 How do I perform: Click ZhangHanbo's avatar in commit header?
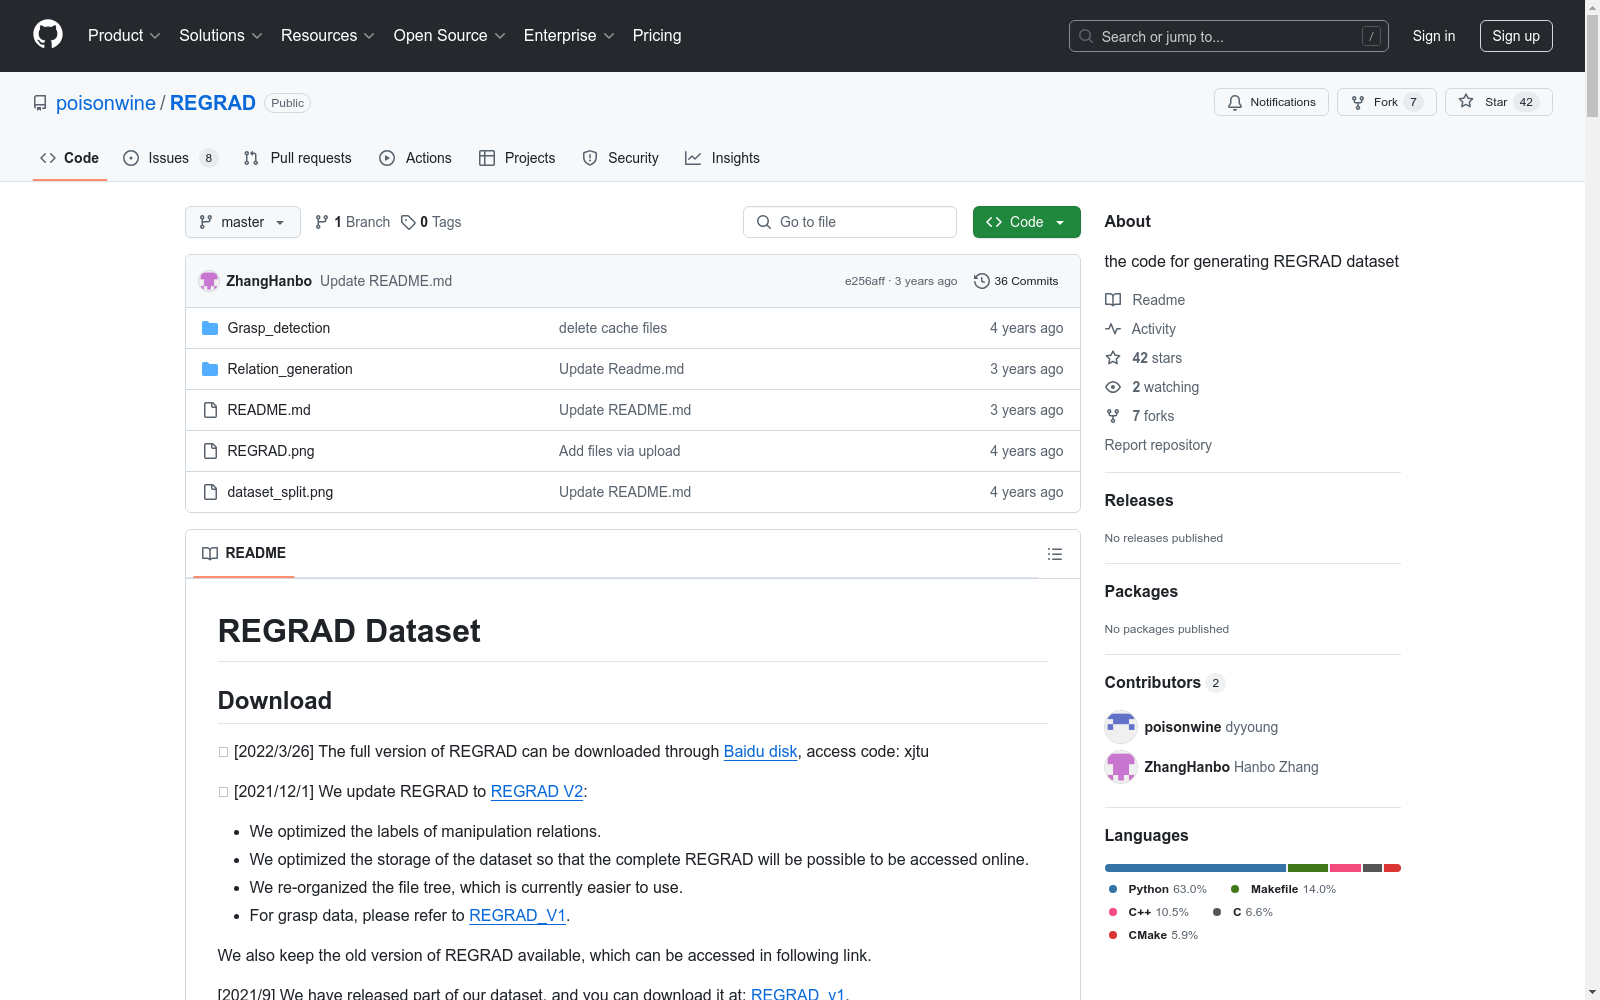[x=209, y=281]
